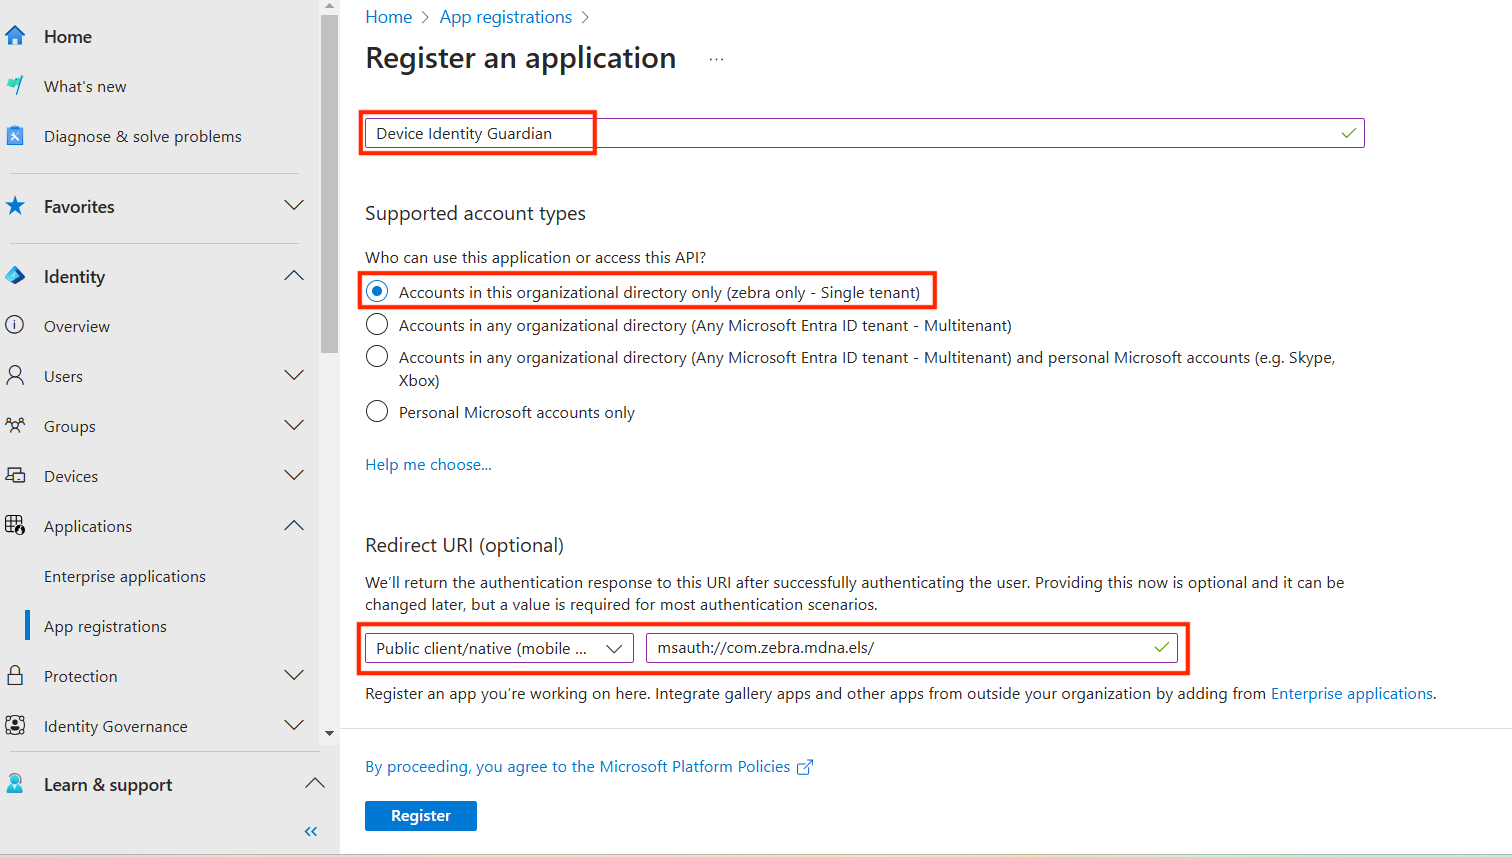Click the Identity Governance icon
The width and height of the screenshot is (1512, 857).
(x=15, y=726)
